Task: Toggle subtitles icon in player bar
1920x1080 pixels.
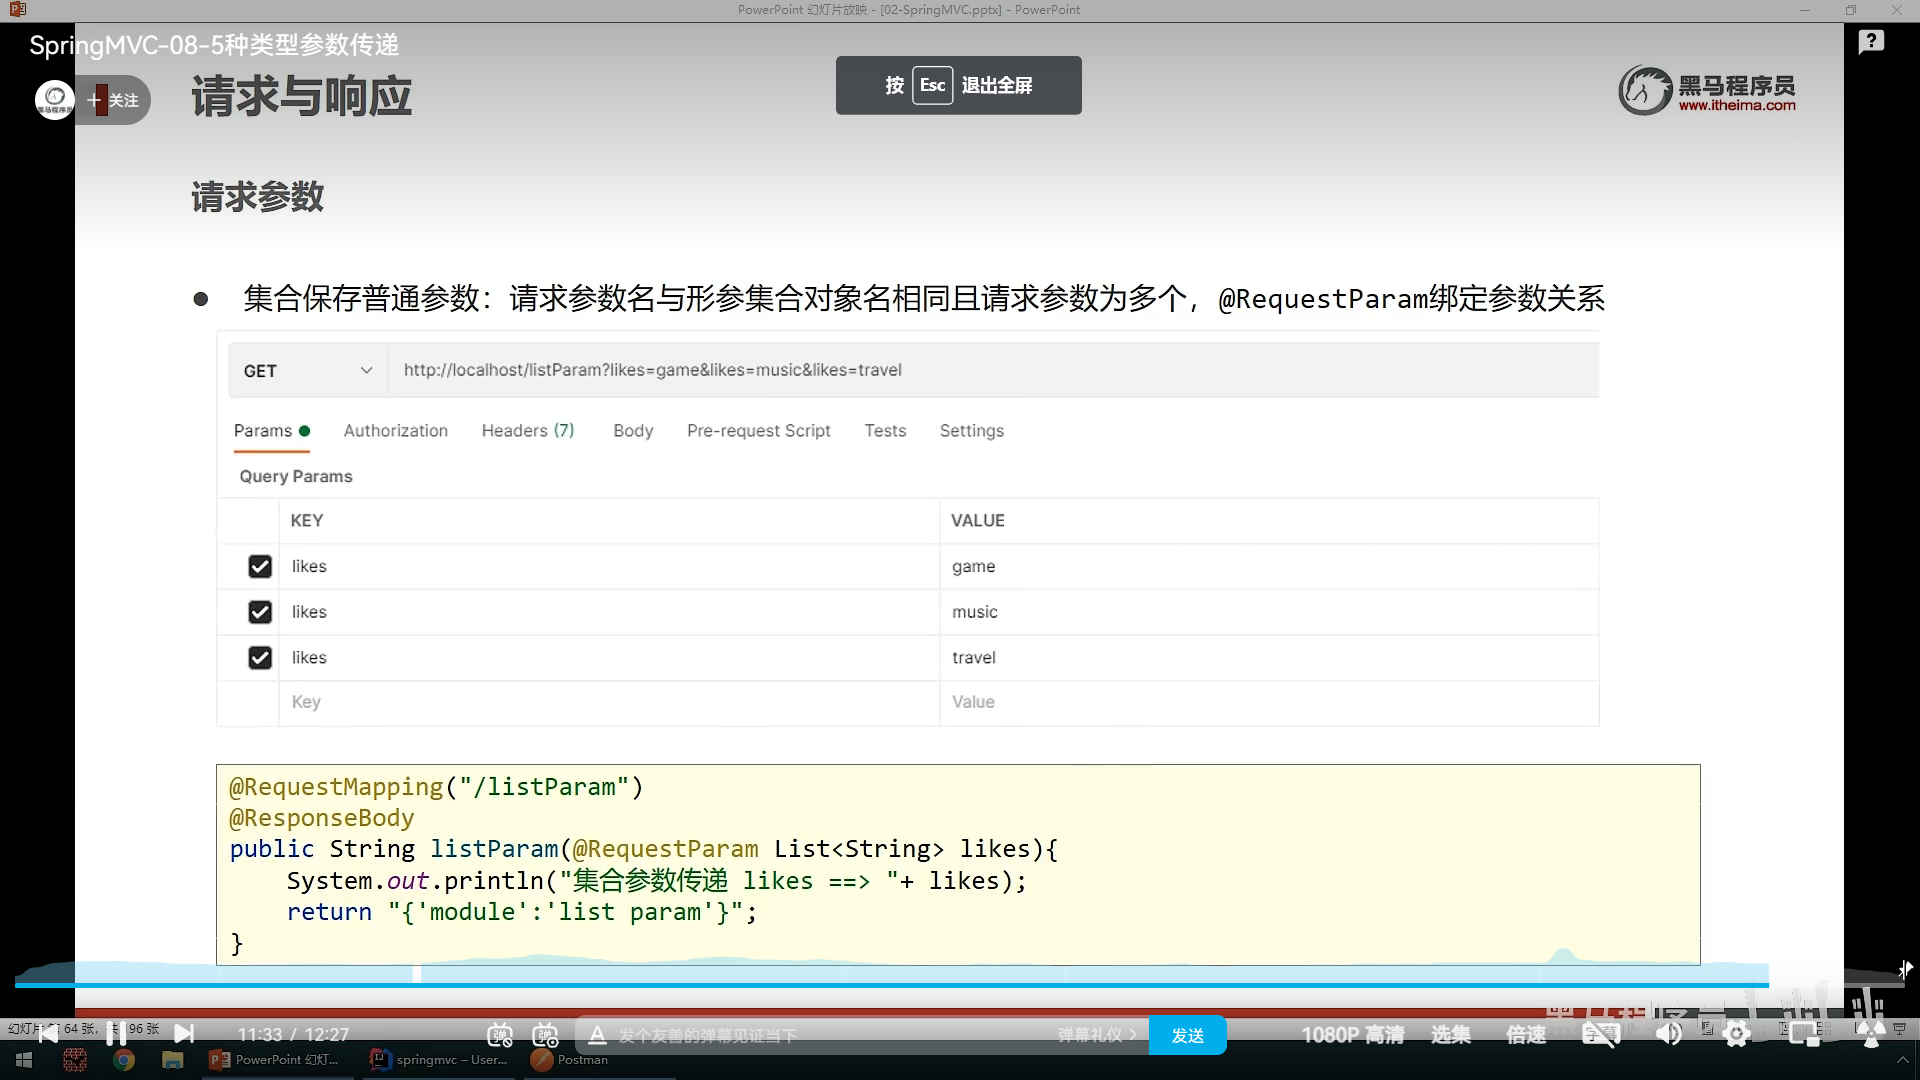Action: [1600, 1034]
